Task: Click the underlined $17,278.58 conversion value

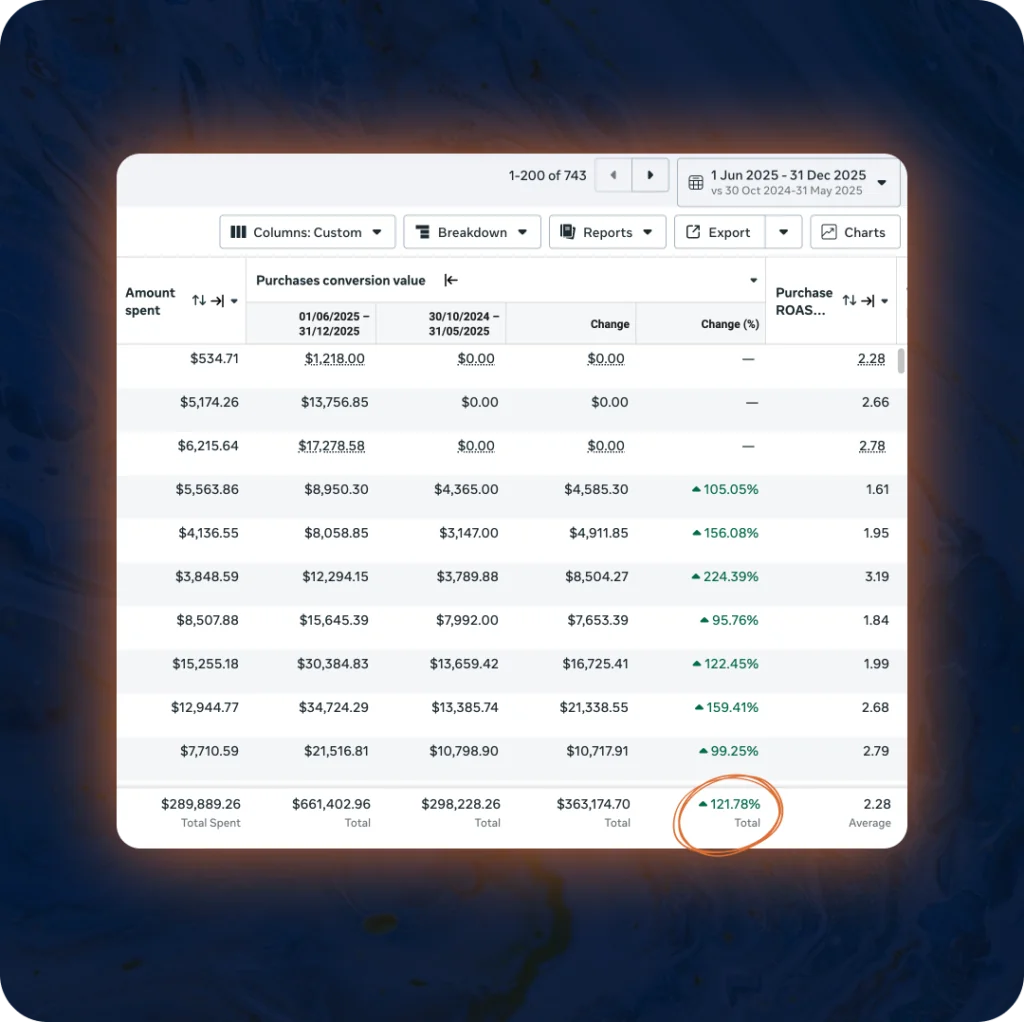Action: (x=333, y=446)
